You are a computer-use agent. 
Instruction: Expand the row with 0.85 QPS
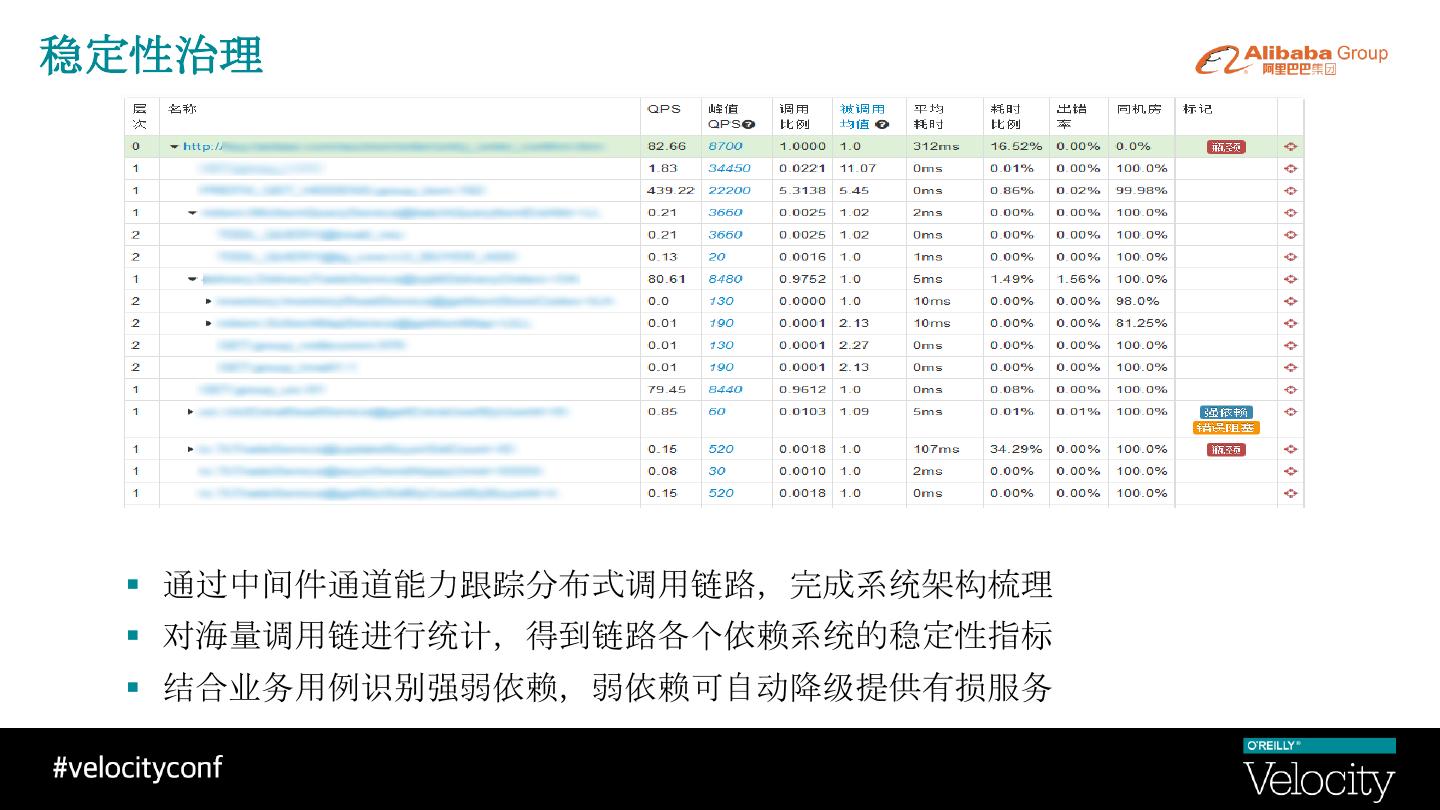tap(191, 412)
